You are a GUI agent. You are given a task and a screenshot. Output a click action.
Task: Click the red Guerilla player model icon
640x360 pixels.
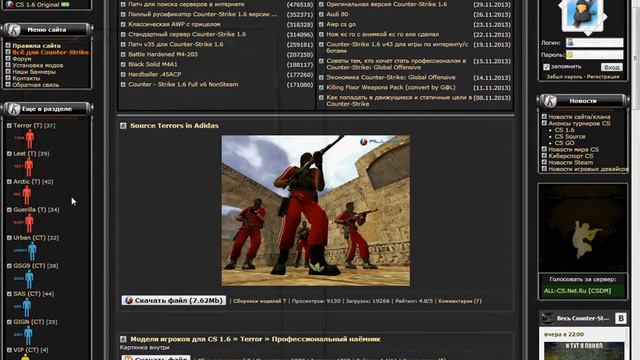(29, 223)
